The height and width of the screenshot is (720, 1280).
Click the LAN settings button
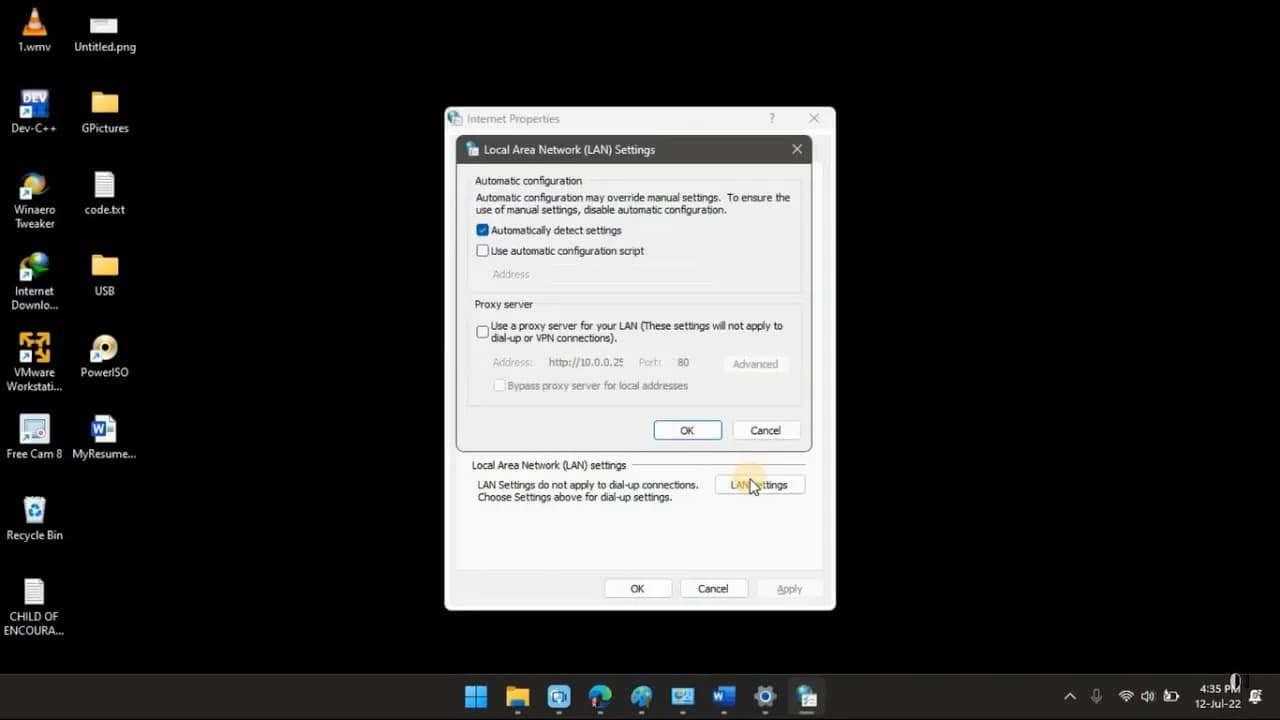[759, 484]
